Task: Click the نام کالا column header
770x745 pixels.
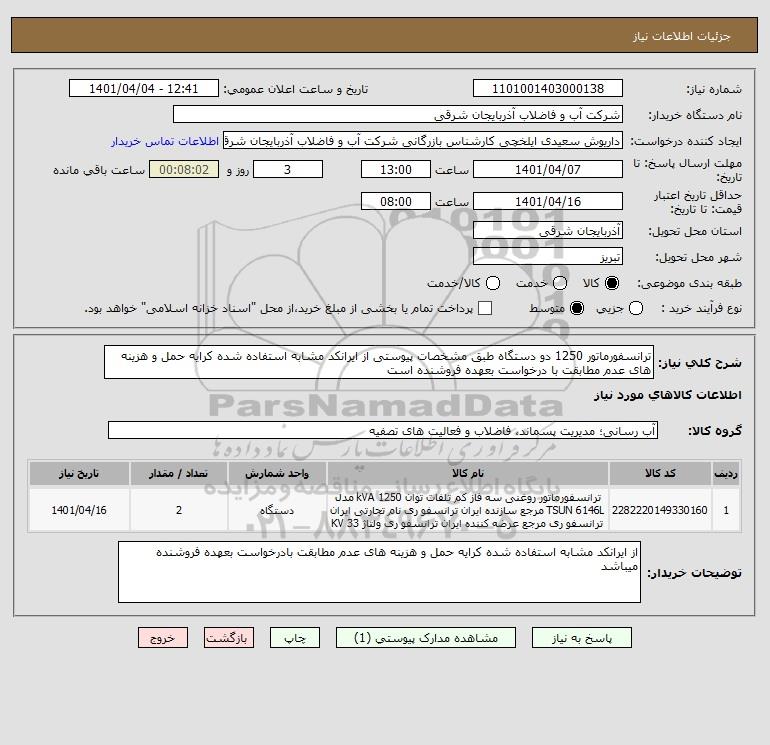Action: coord(468,473)
